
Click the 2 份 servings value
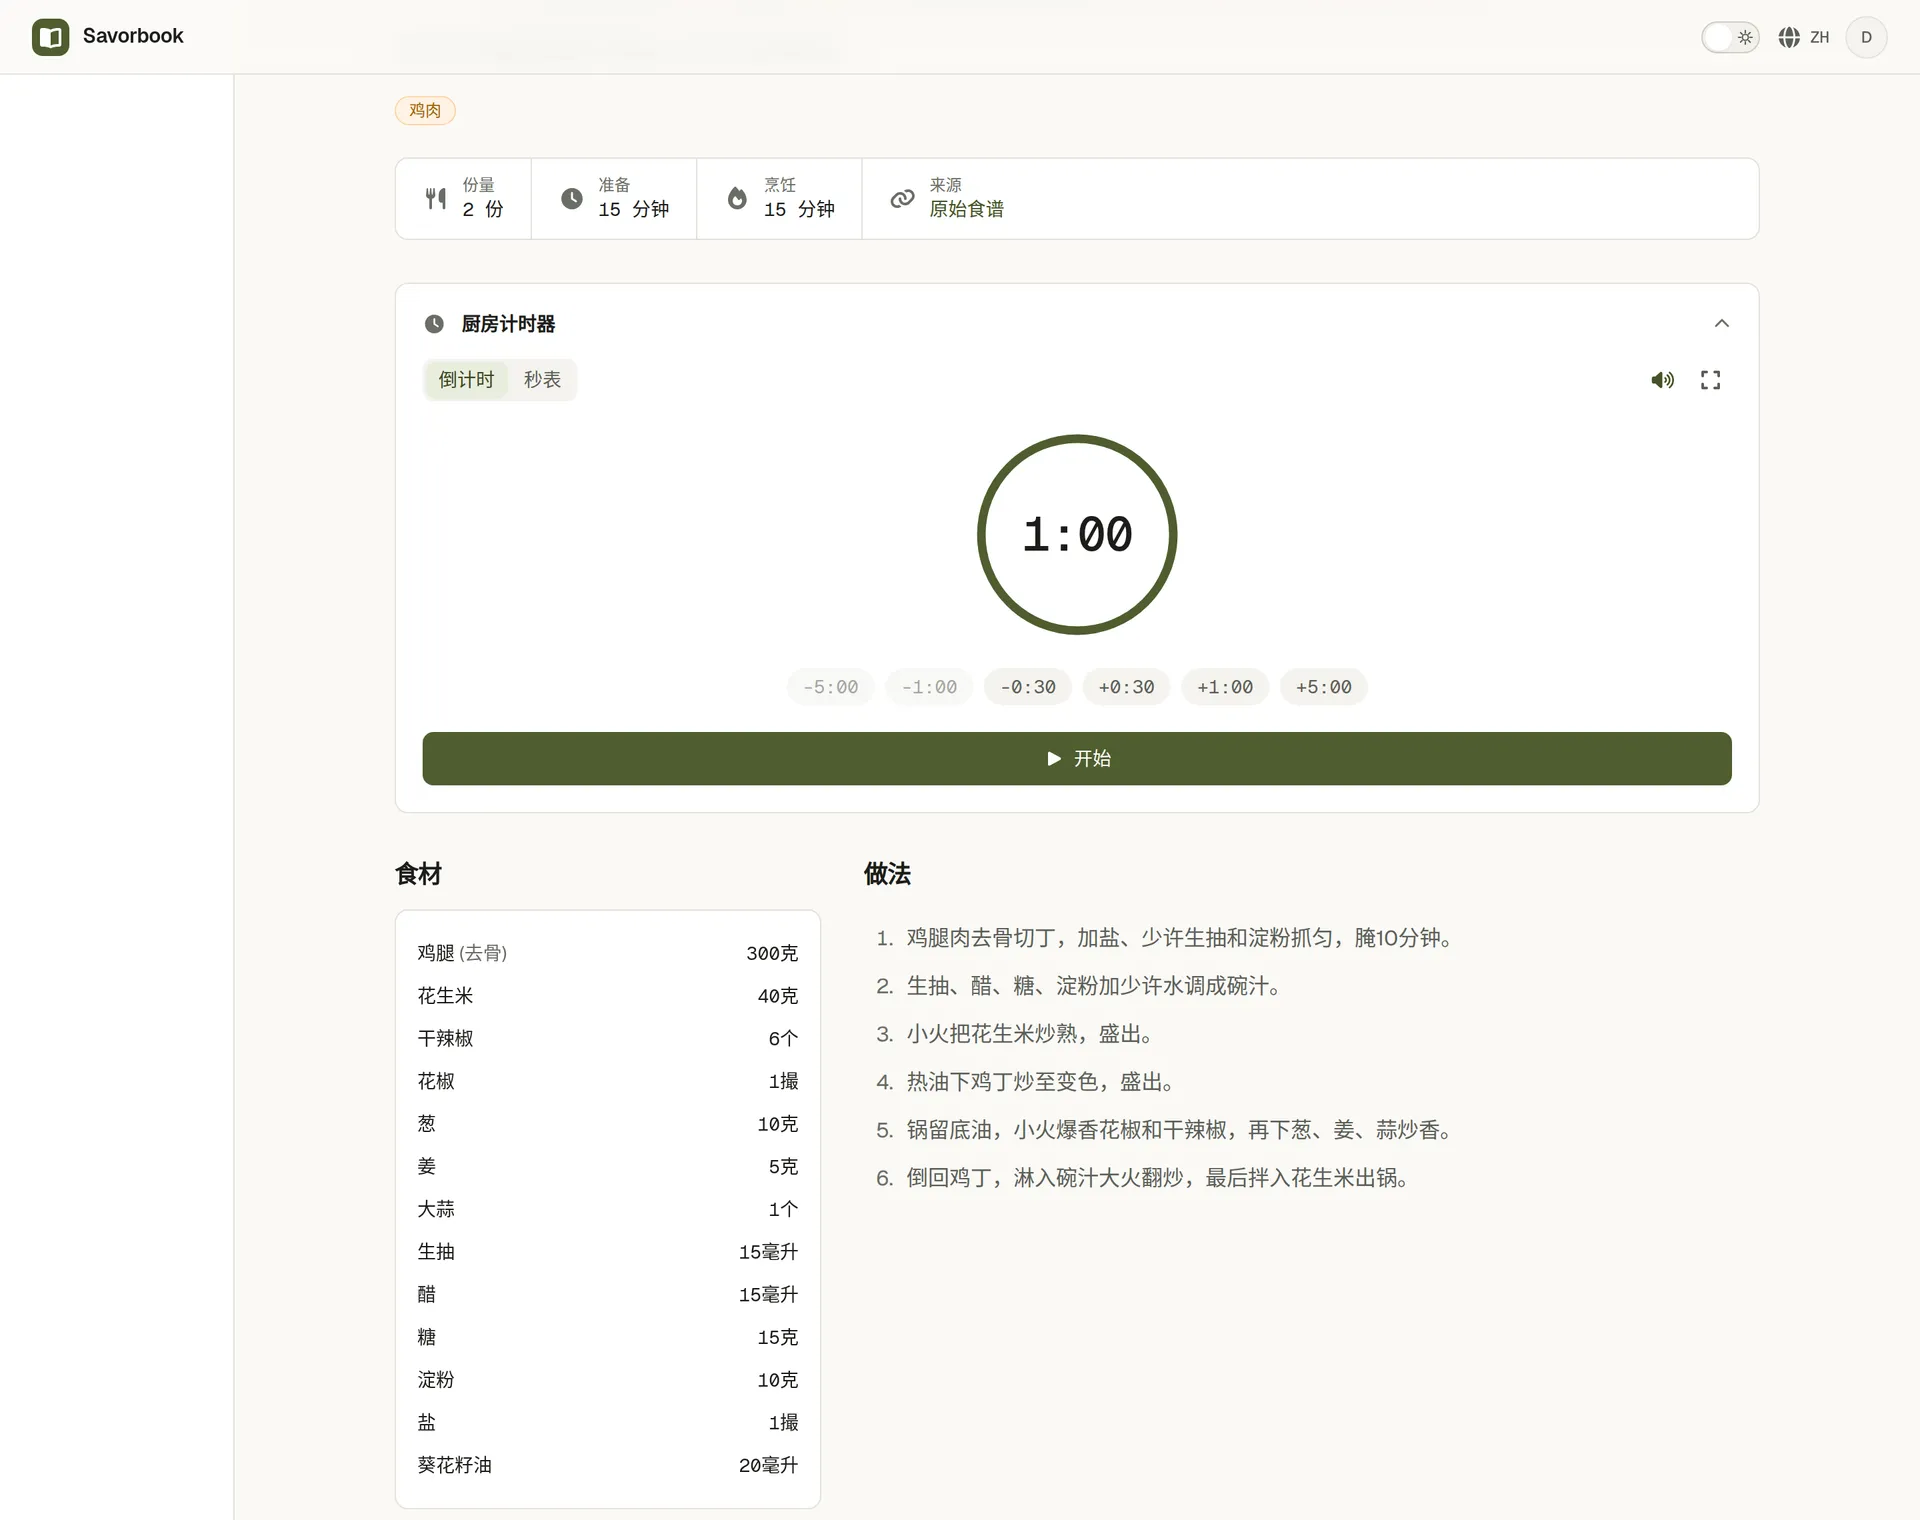483,209
